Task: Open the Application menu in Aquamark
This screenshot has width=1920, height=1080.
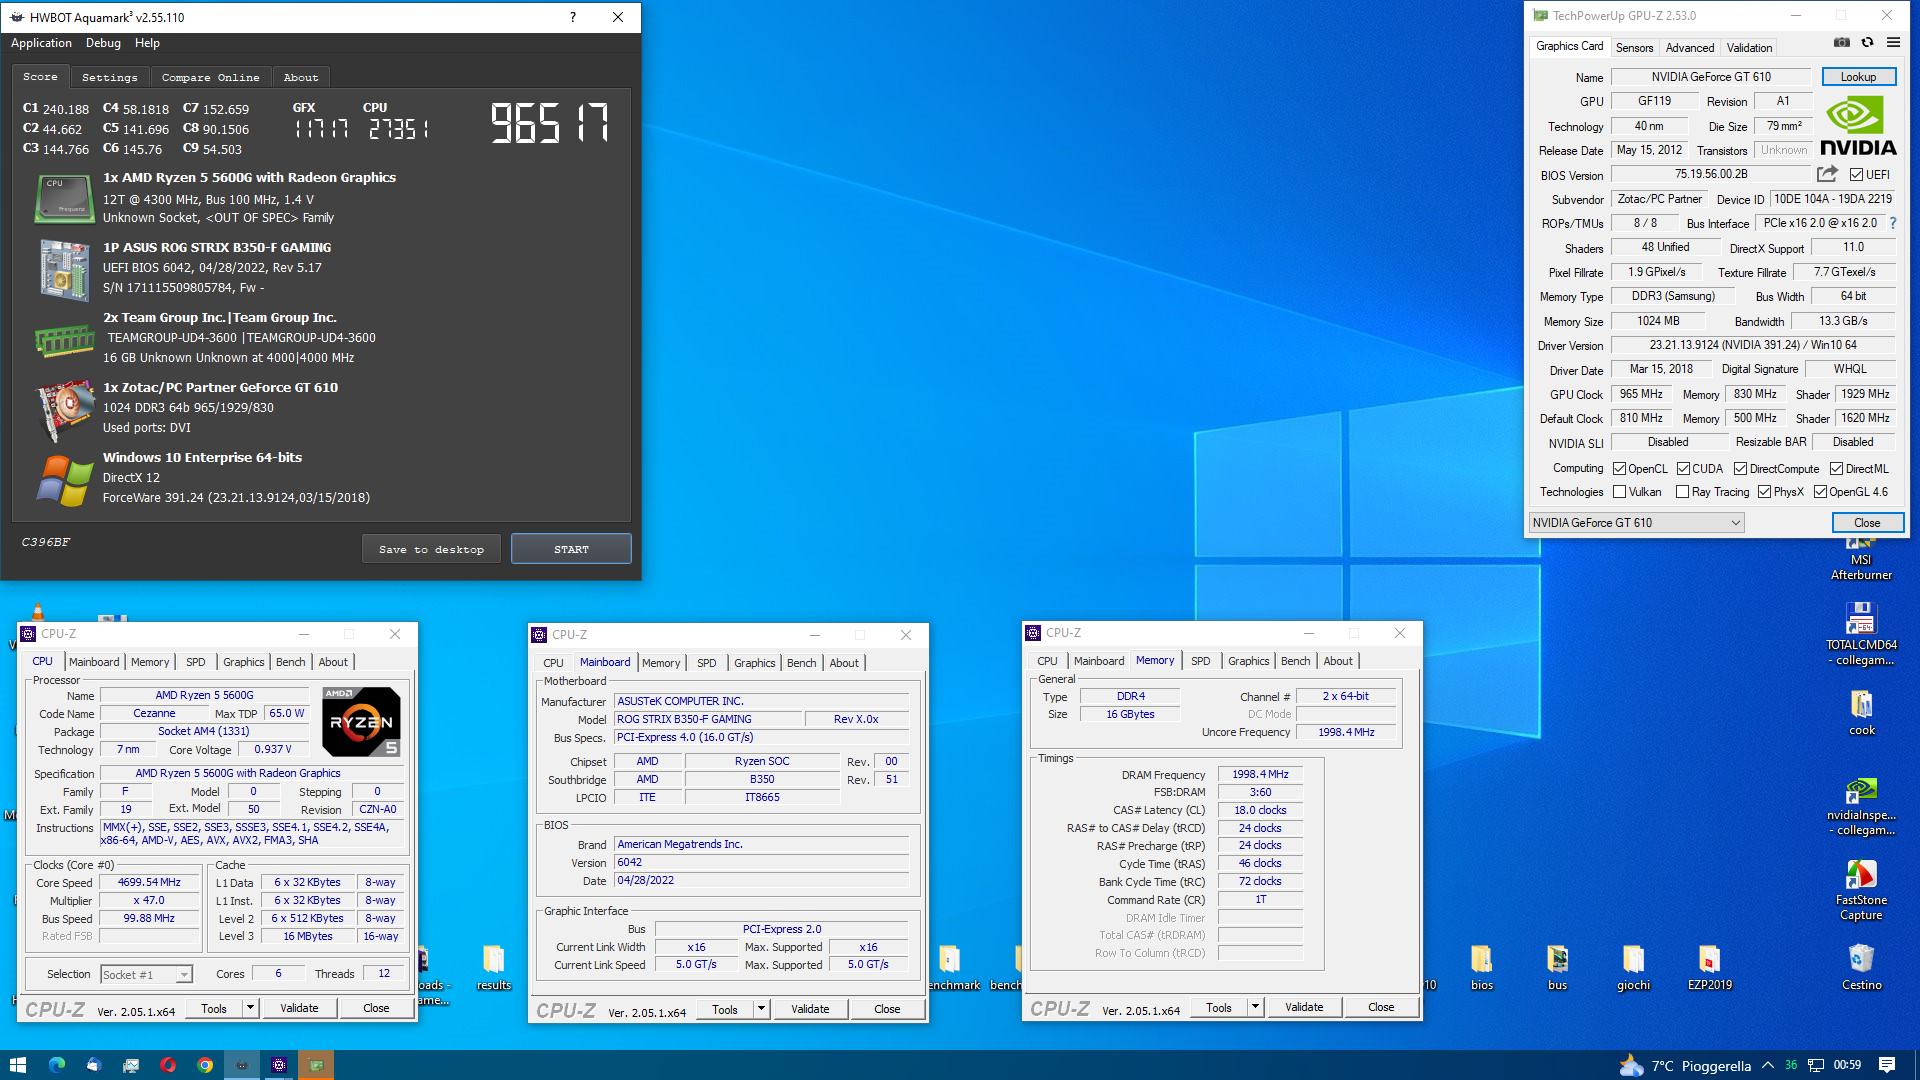Action: pyautogui.click(x=41, y=43)
